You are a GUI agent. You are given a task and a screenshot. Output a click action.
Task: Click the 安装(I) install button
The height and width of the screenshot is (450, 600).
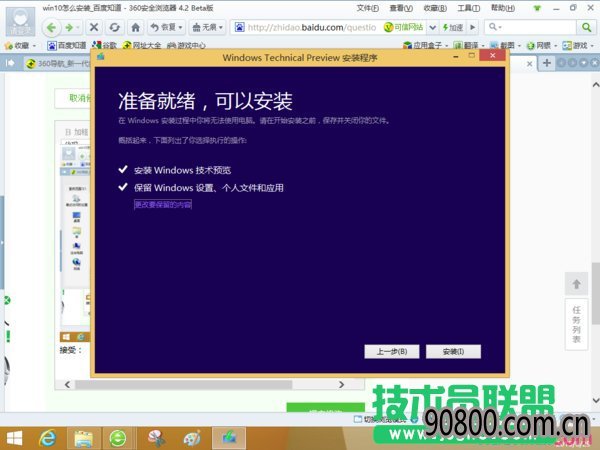pyautogui.click(x=453, y=351)
